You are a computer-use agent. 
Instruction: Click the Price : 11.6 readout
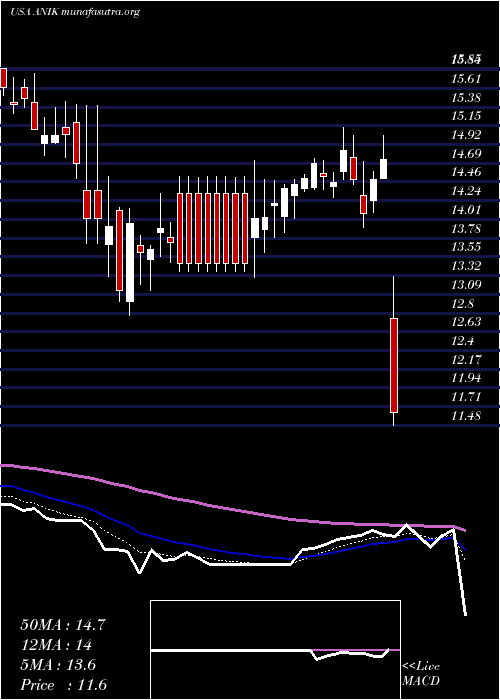click(63, 685)
